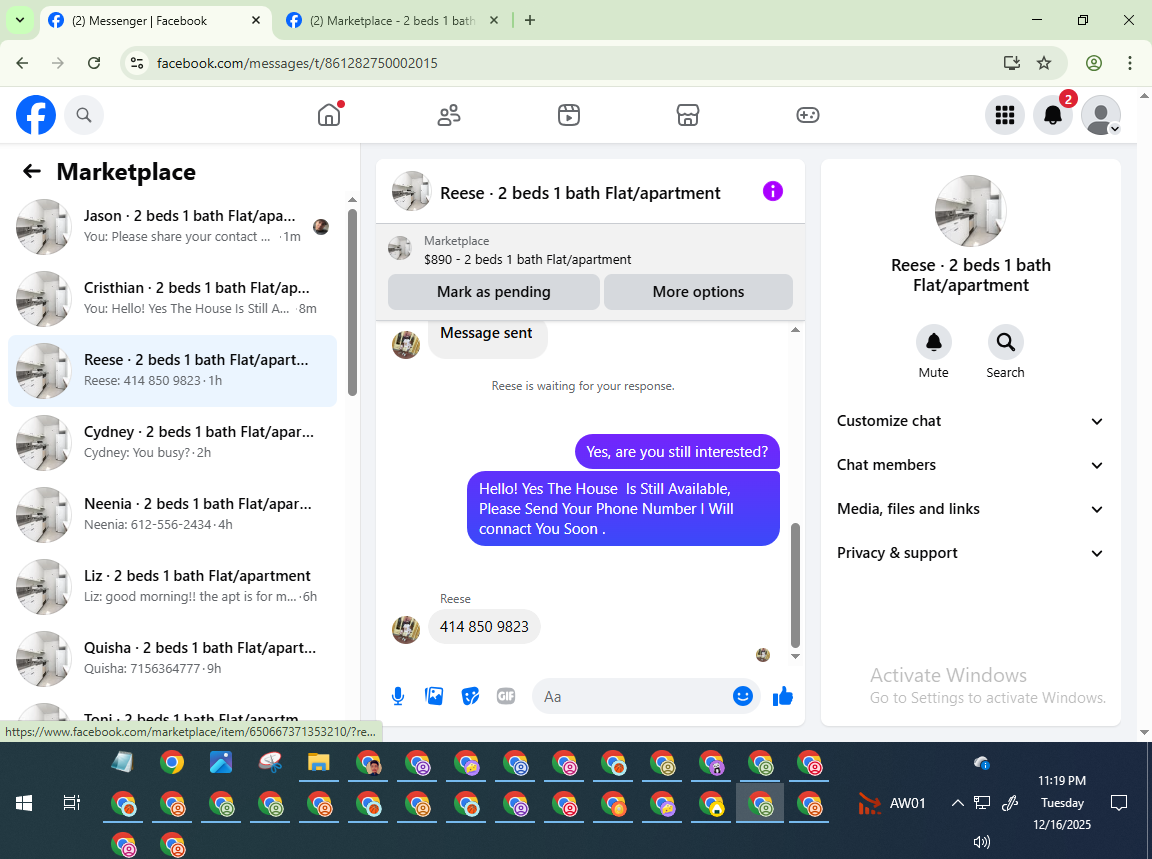Open Chrome three-dot menu
This screenshot has height=859, width=1152.
(1130, 63)
